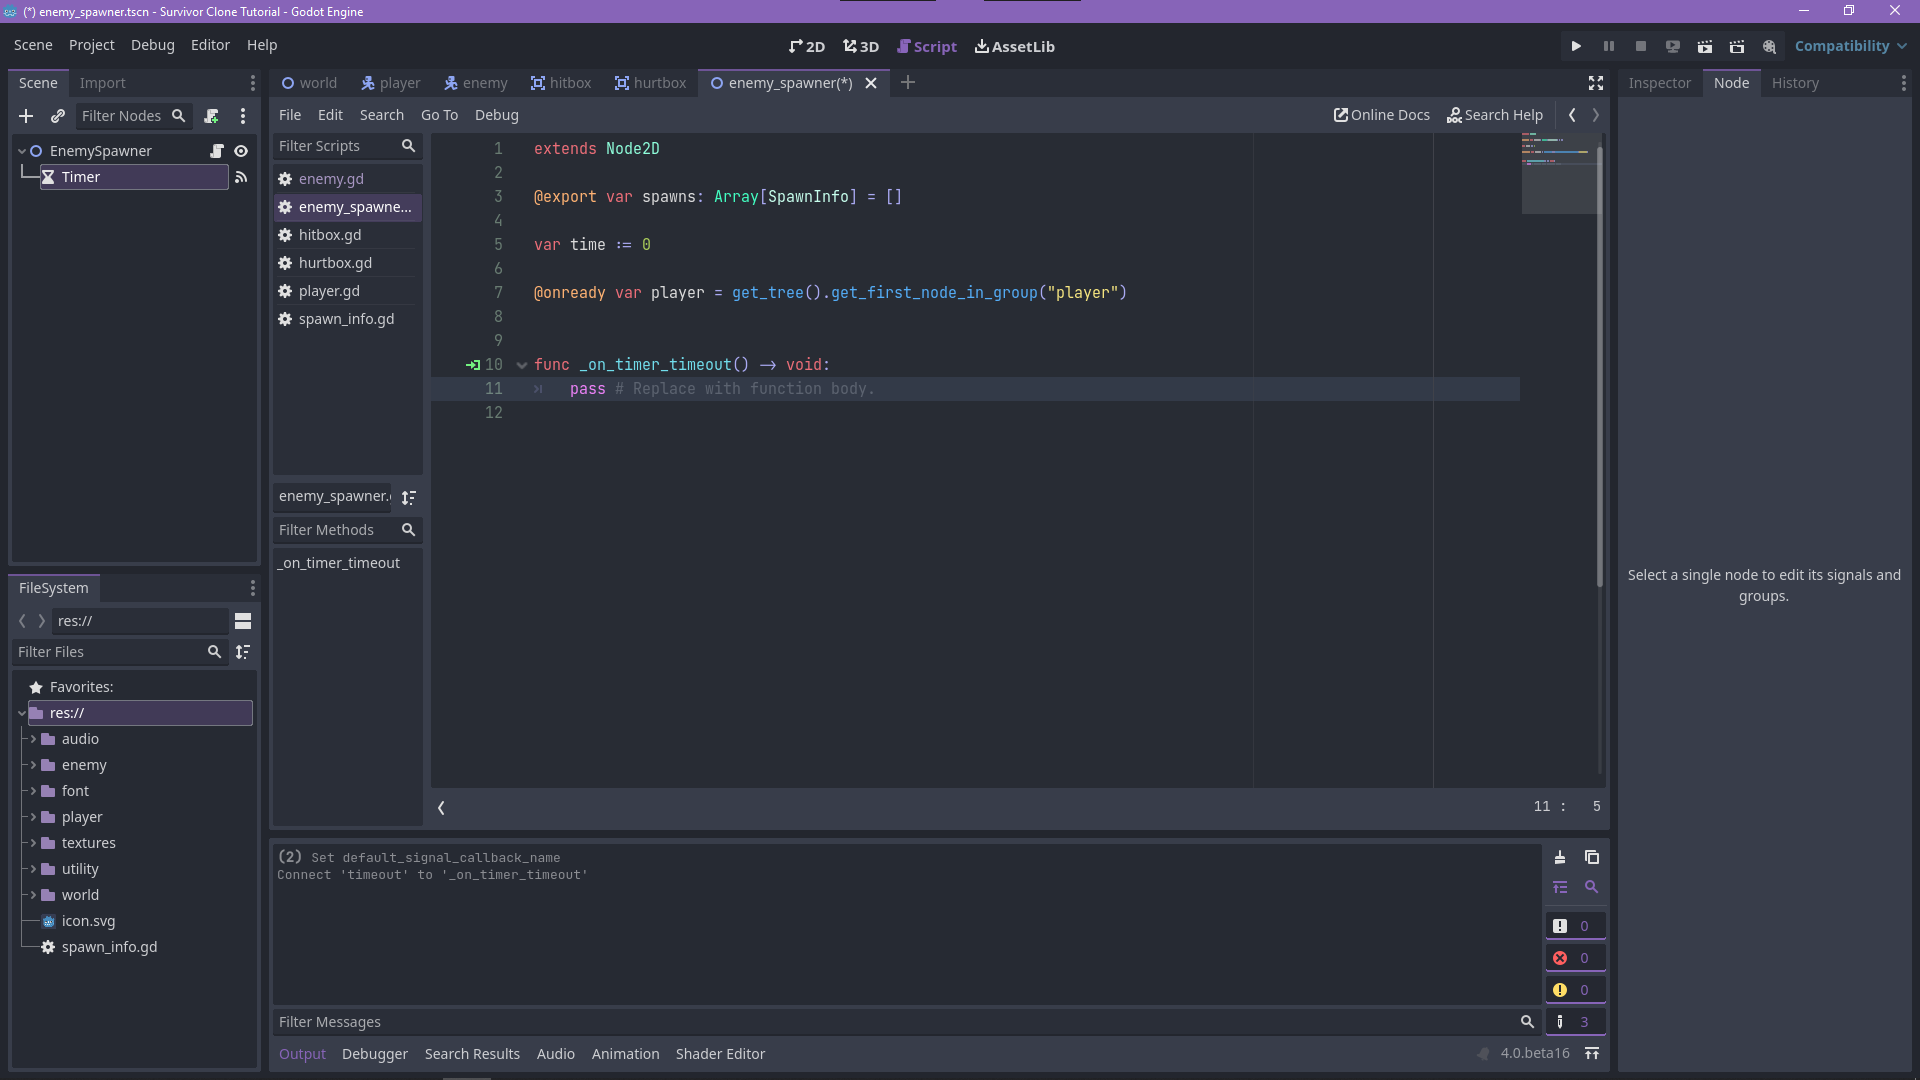Viewport: 1920px width, 1080px height.
Task: Click the Search Help button
Action: (x=1494, y=115)
